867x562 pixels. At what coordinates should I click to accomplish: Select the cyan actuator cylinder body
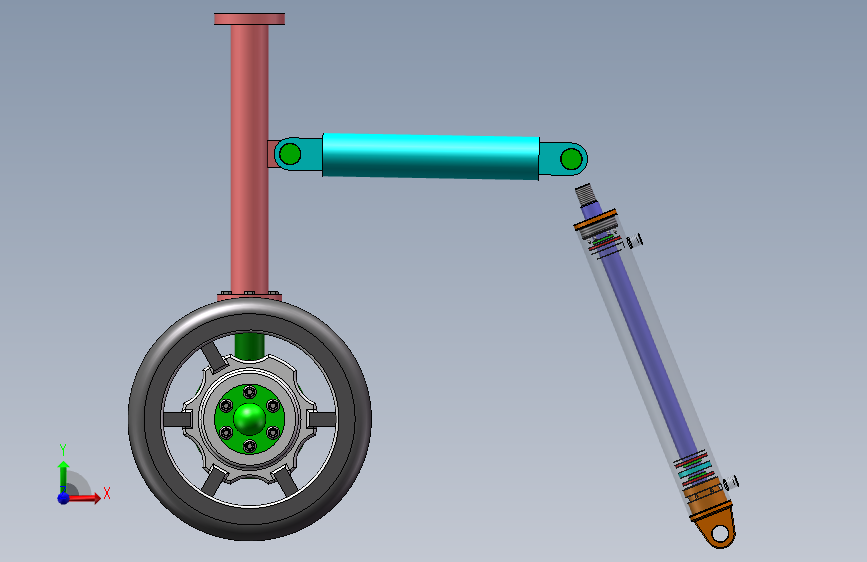[431, 157]
